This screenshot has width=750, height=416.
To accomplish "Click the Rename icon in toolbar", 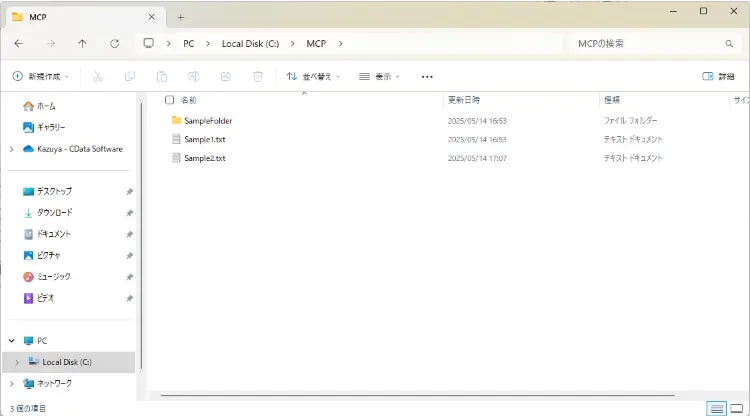I will 194,77.
